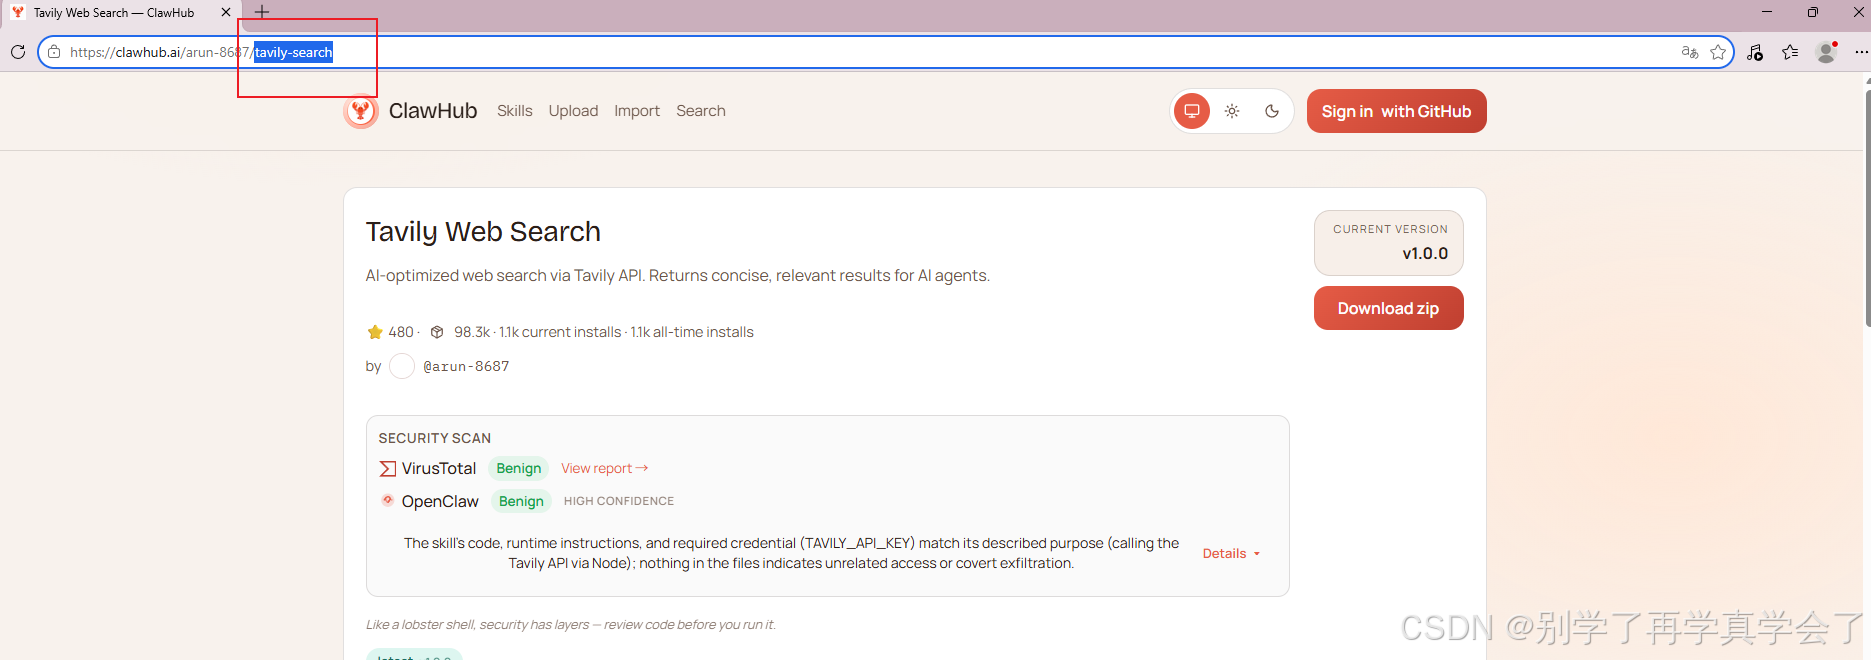Open the @arun-8687 author profile
Image resolution: width=1871 pixels, height=660 pixels.
(x=466, y=366)
